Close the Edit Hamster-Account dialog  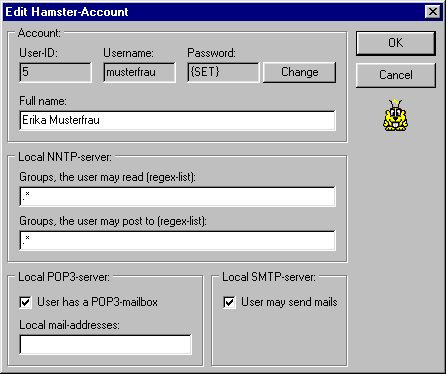[433, 12]
